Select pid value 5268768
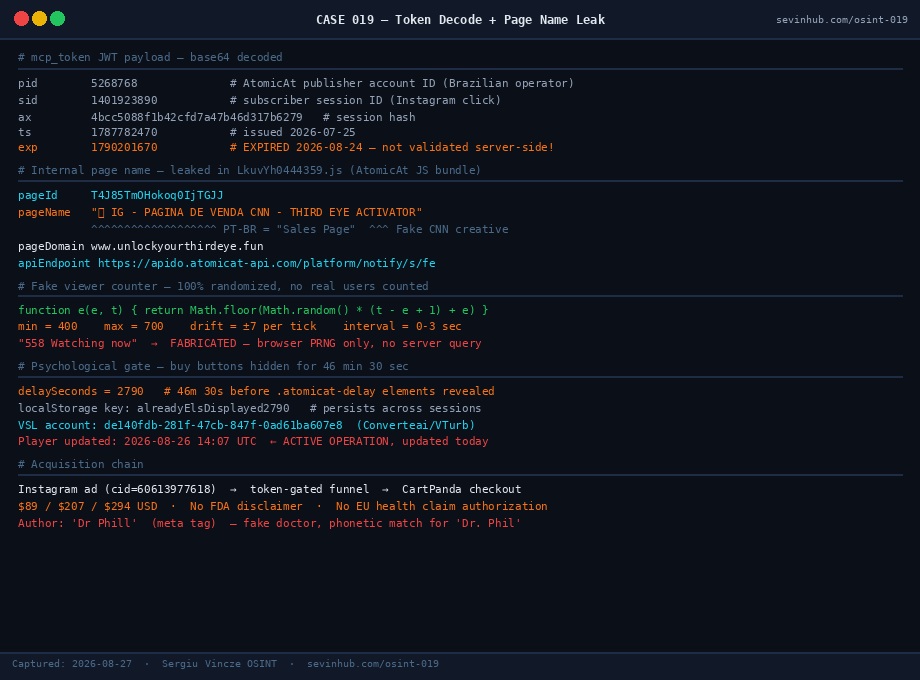This screenshot has height=680, width=920. (114, 83)
